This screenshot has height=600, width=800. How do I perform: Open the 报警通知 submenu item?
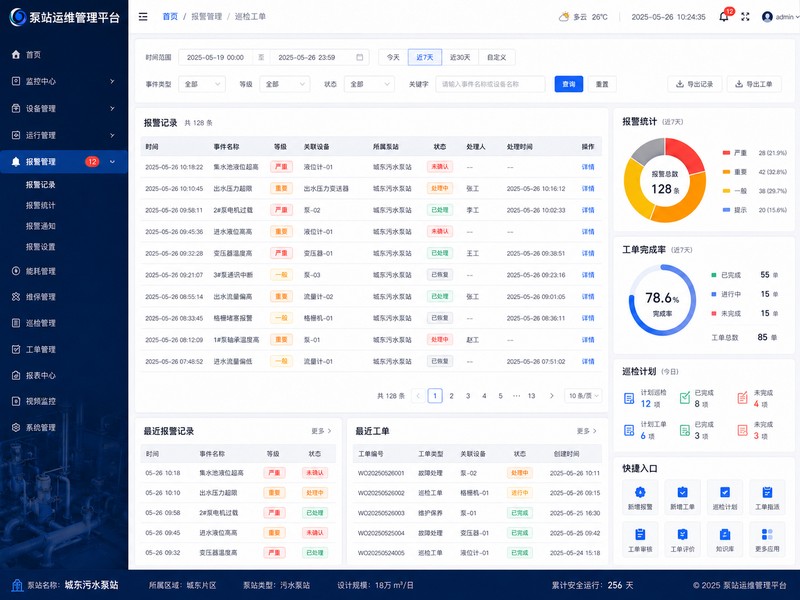point(41,226)
